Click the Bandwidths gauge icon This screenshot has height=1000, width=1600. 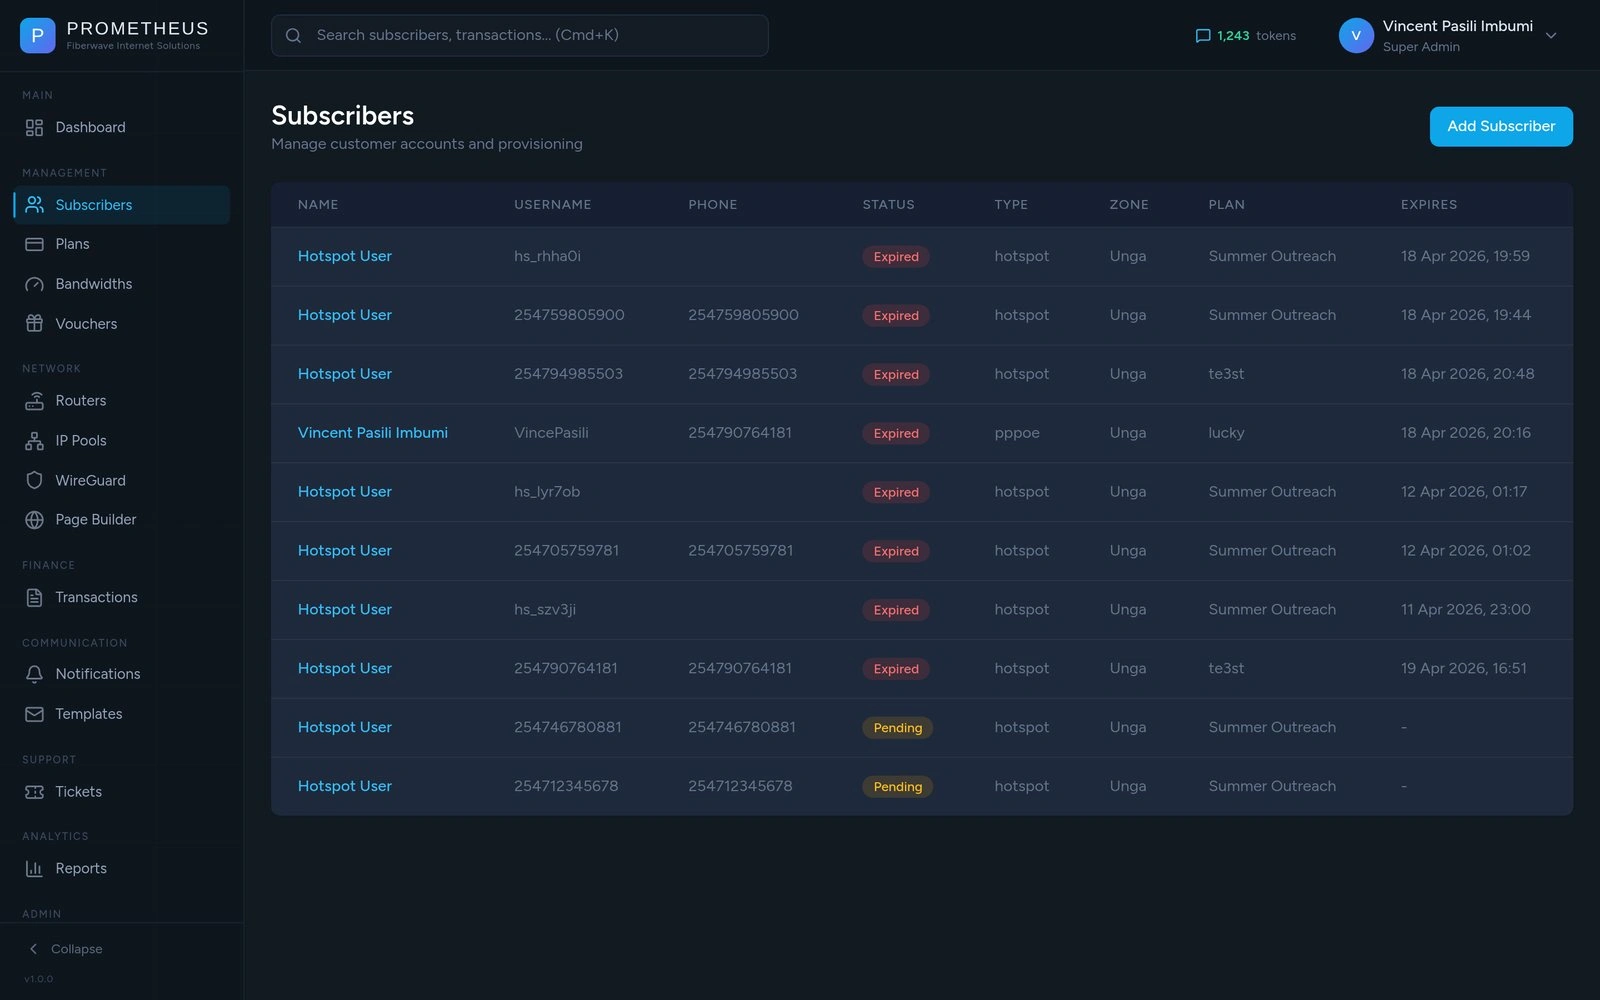pos(34,284)
